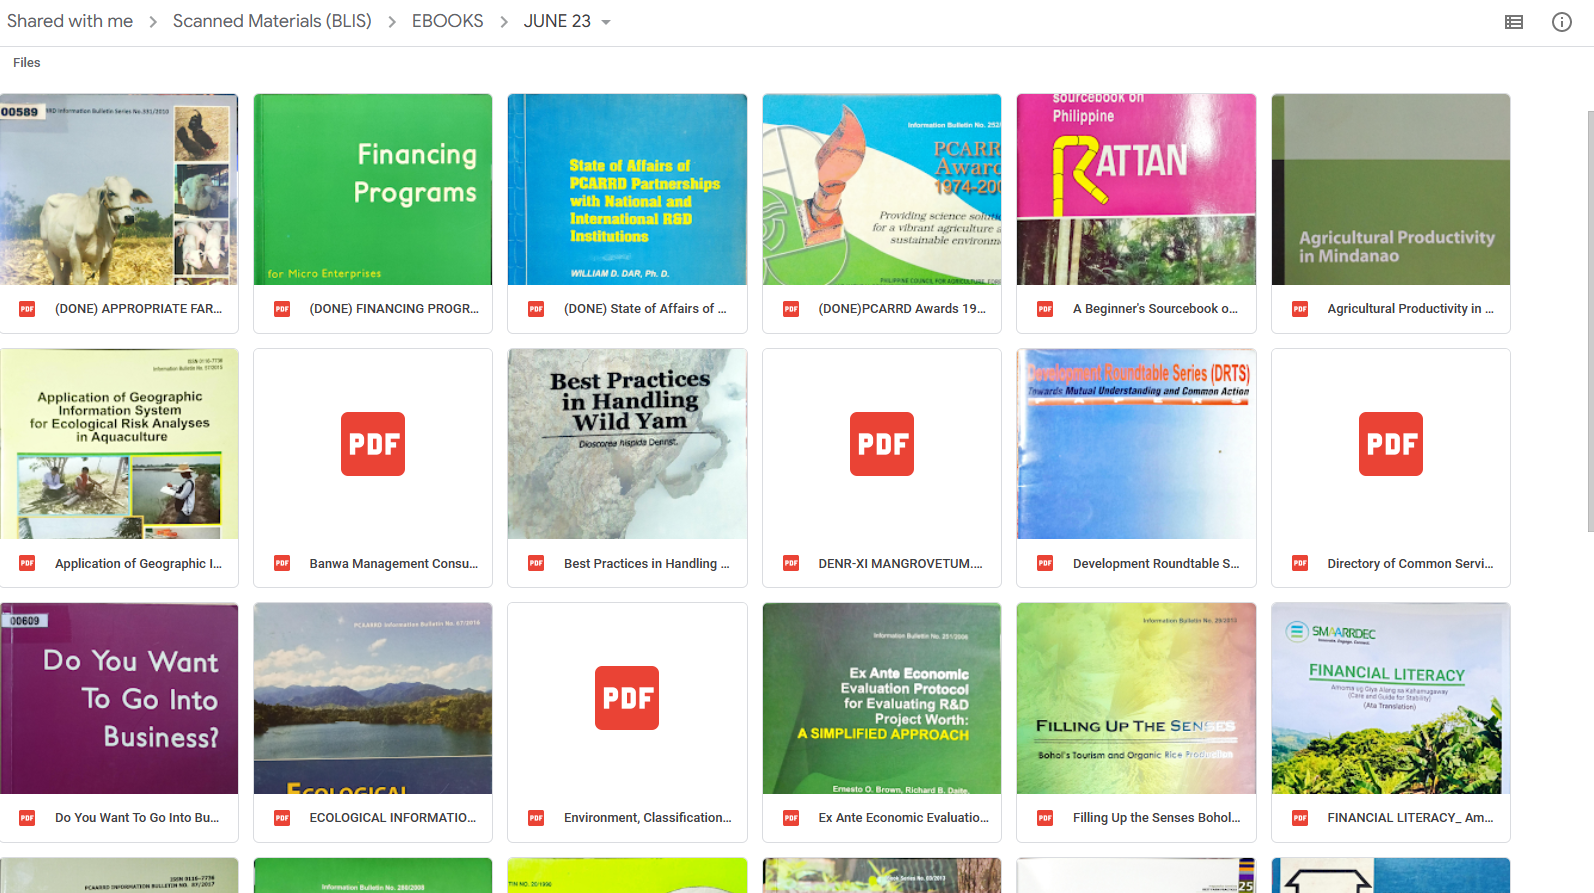The width and height of the screenshot is (1594, 893).
Task: Navigate to Scanned Materials (BLIS) breadcrumb
Action: pyautogui.click(x=272, y=21)
